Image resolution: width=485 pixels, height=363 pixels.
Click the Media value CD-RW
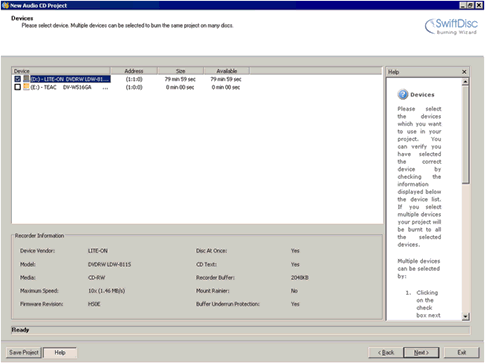click(97, 277)
